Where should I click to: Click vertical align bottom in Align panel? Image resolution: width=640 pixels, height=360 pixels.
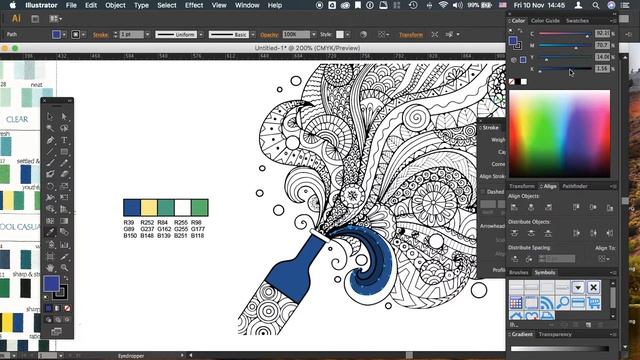[x=610, y=207]
